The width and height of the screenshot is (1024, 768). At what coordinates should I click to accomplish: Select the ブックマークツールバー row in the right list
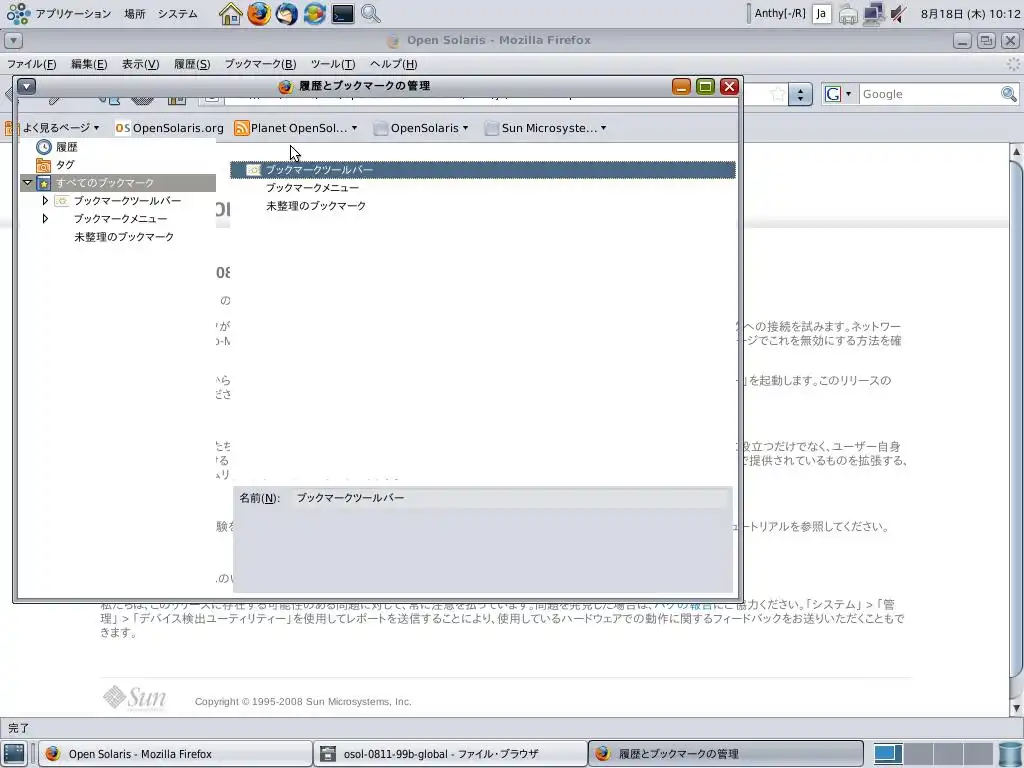483,170
